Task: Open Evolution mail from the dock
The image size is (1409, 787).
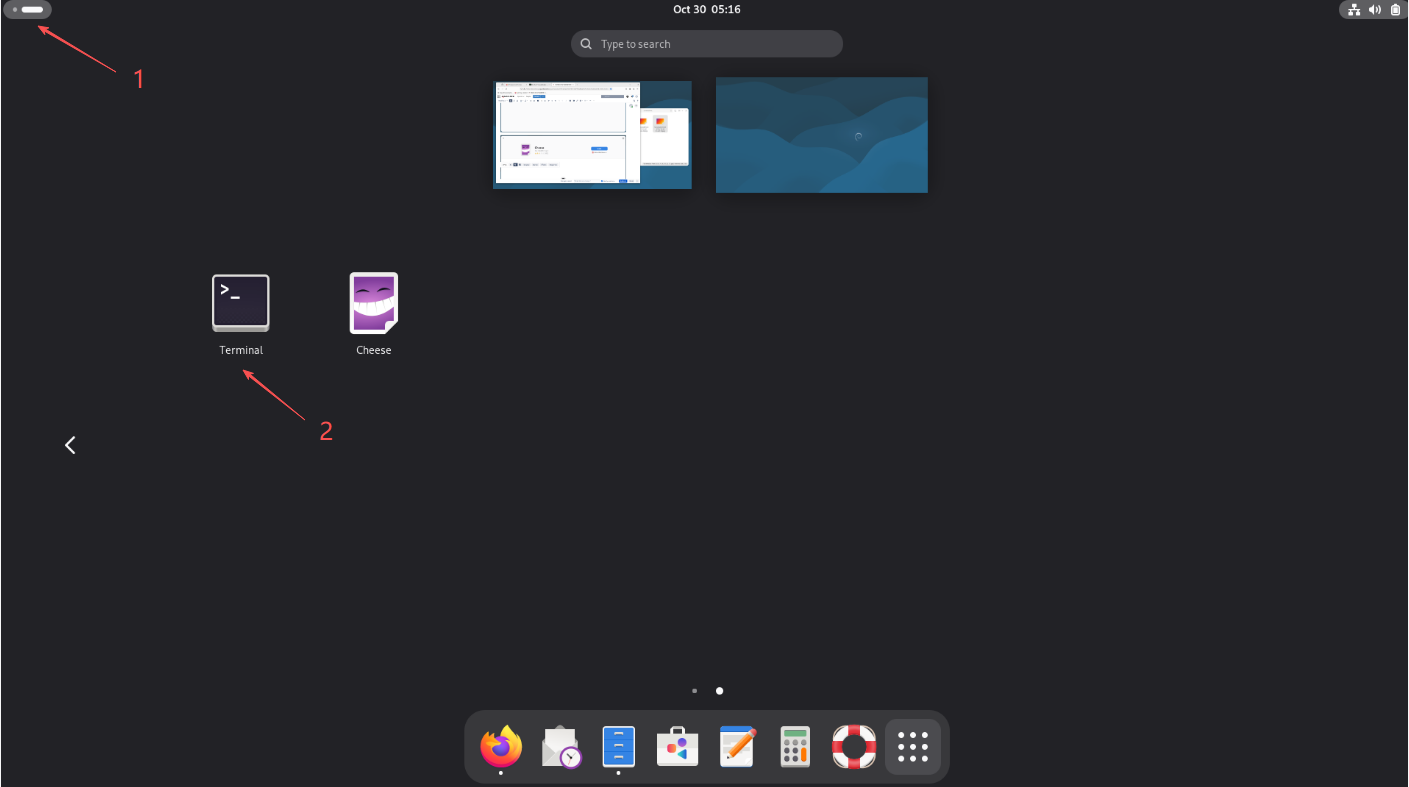Action: (562, 747)
